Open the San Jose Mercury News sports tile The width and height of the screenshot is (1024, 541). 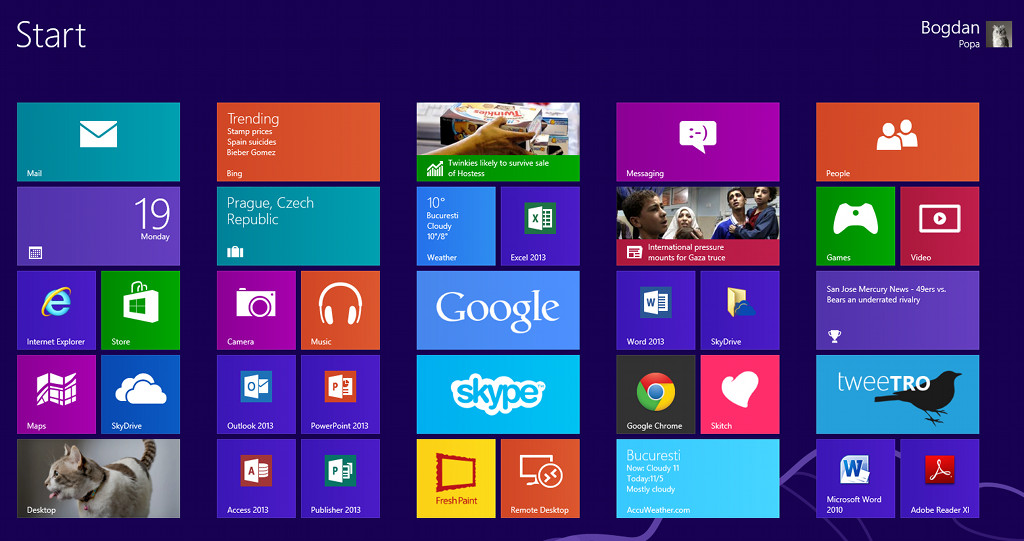point(898,310)
